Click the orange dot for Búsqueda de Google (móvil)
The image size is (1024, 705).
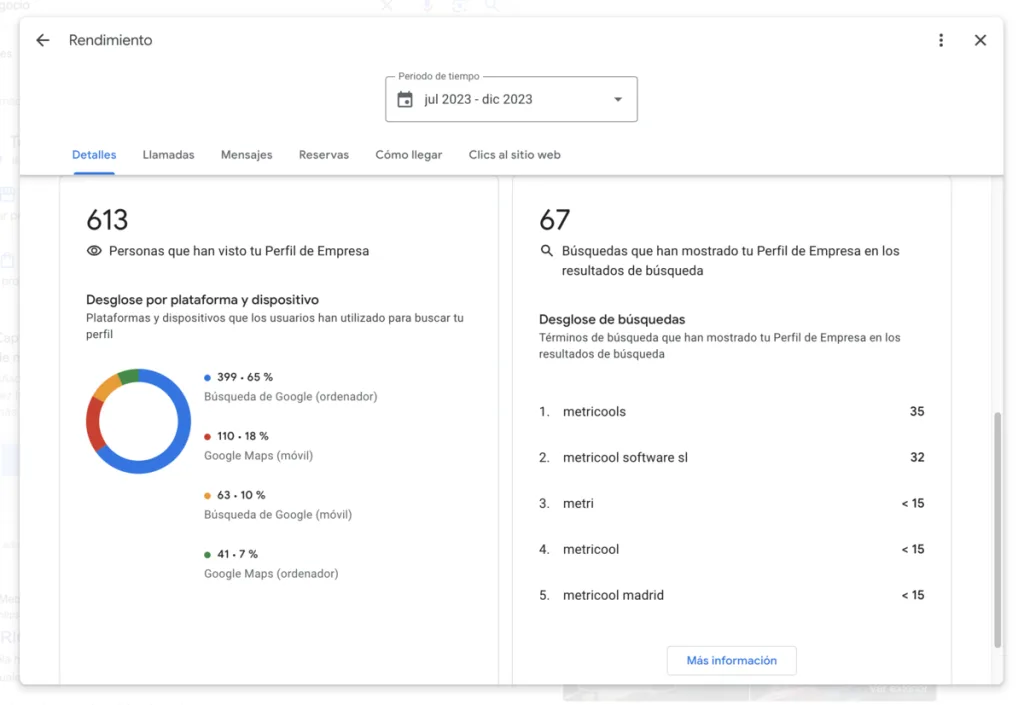pyautogui.click(x=207, y=495)
